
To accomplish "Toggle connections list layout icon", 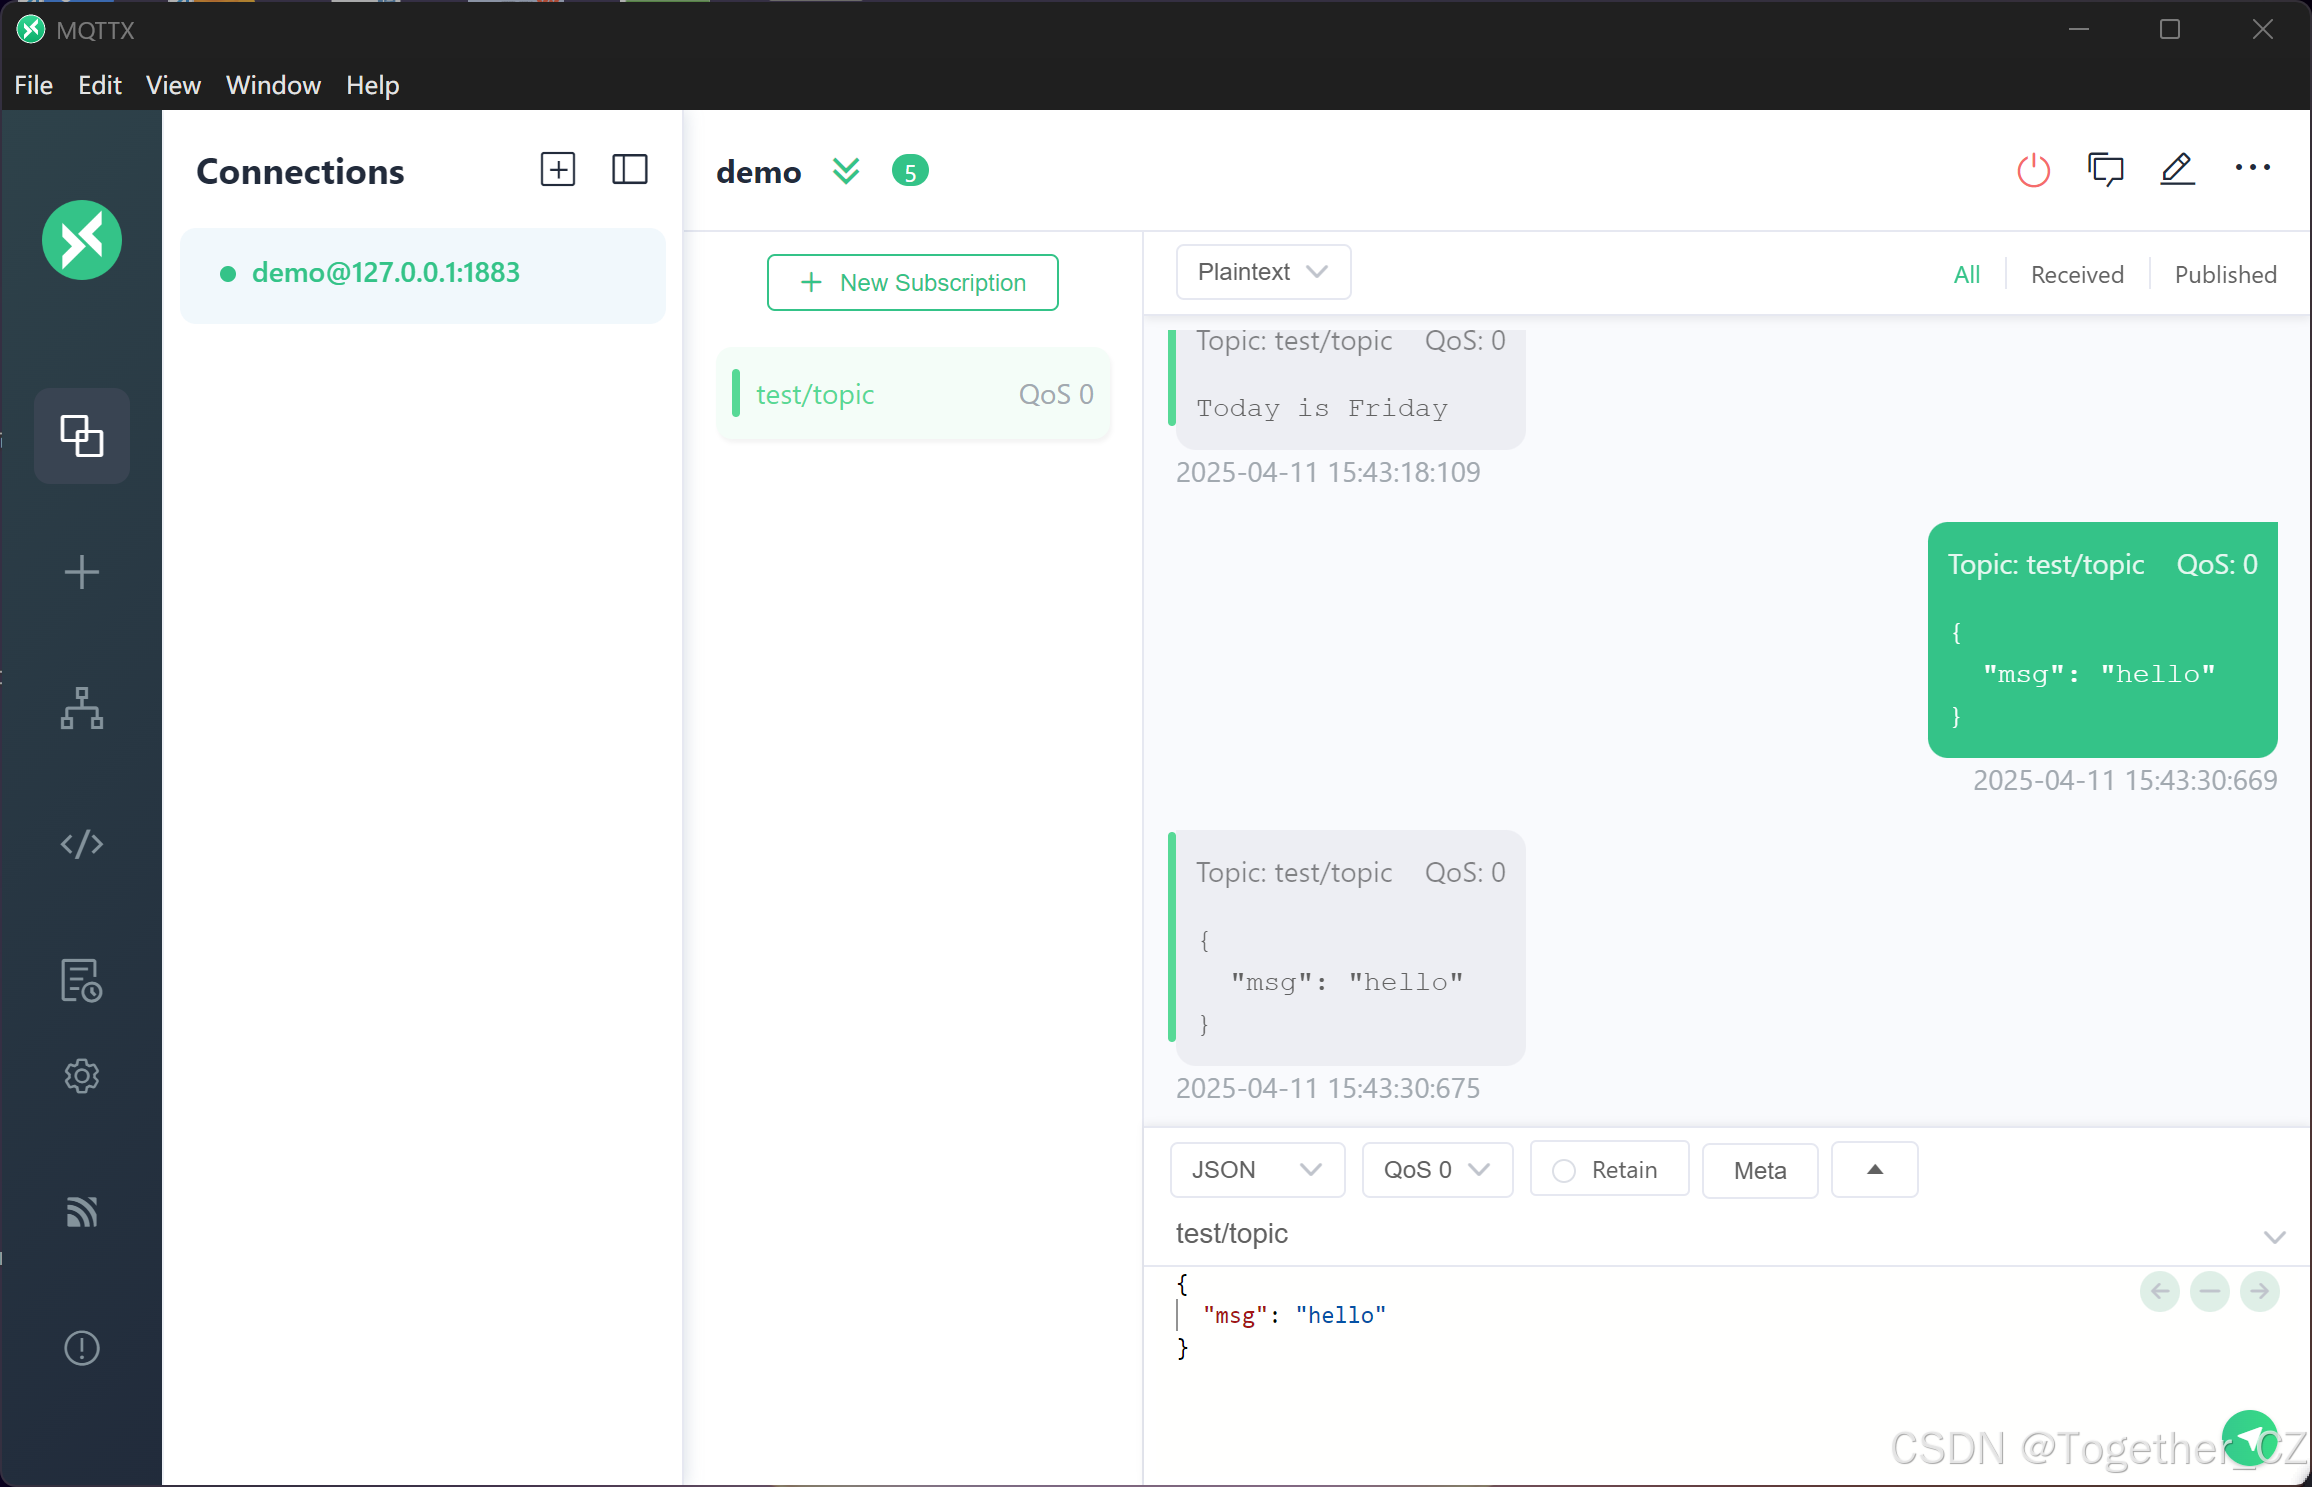I will point(629,170).
